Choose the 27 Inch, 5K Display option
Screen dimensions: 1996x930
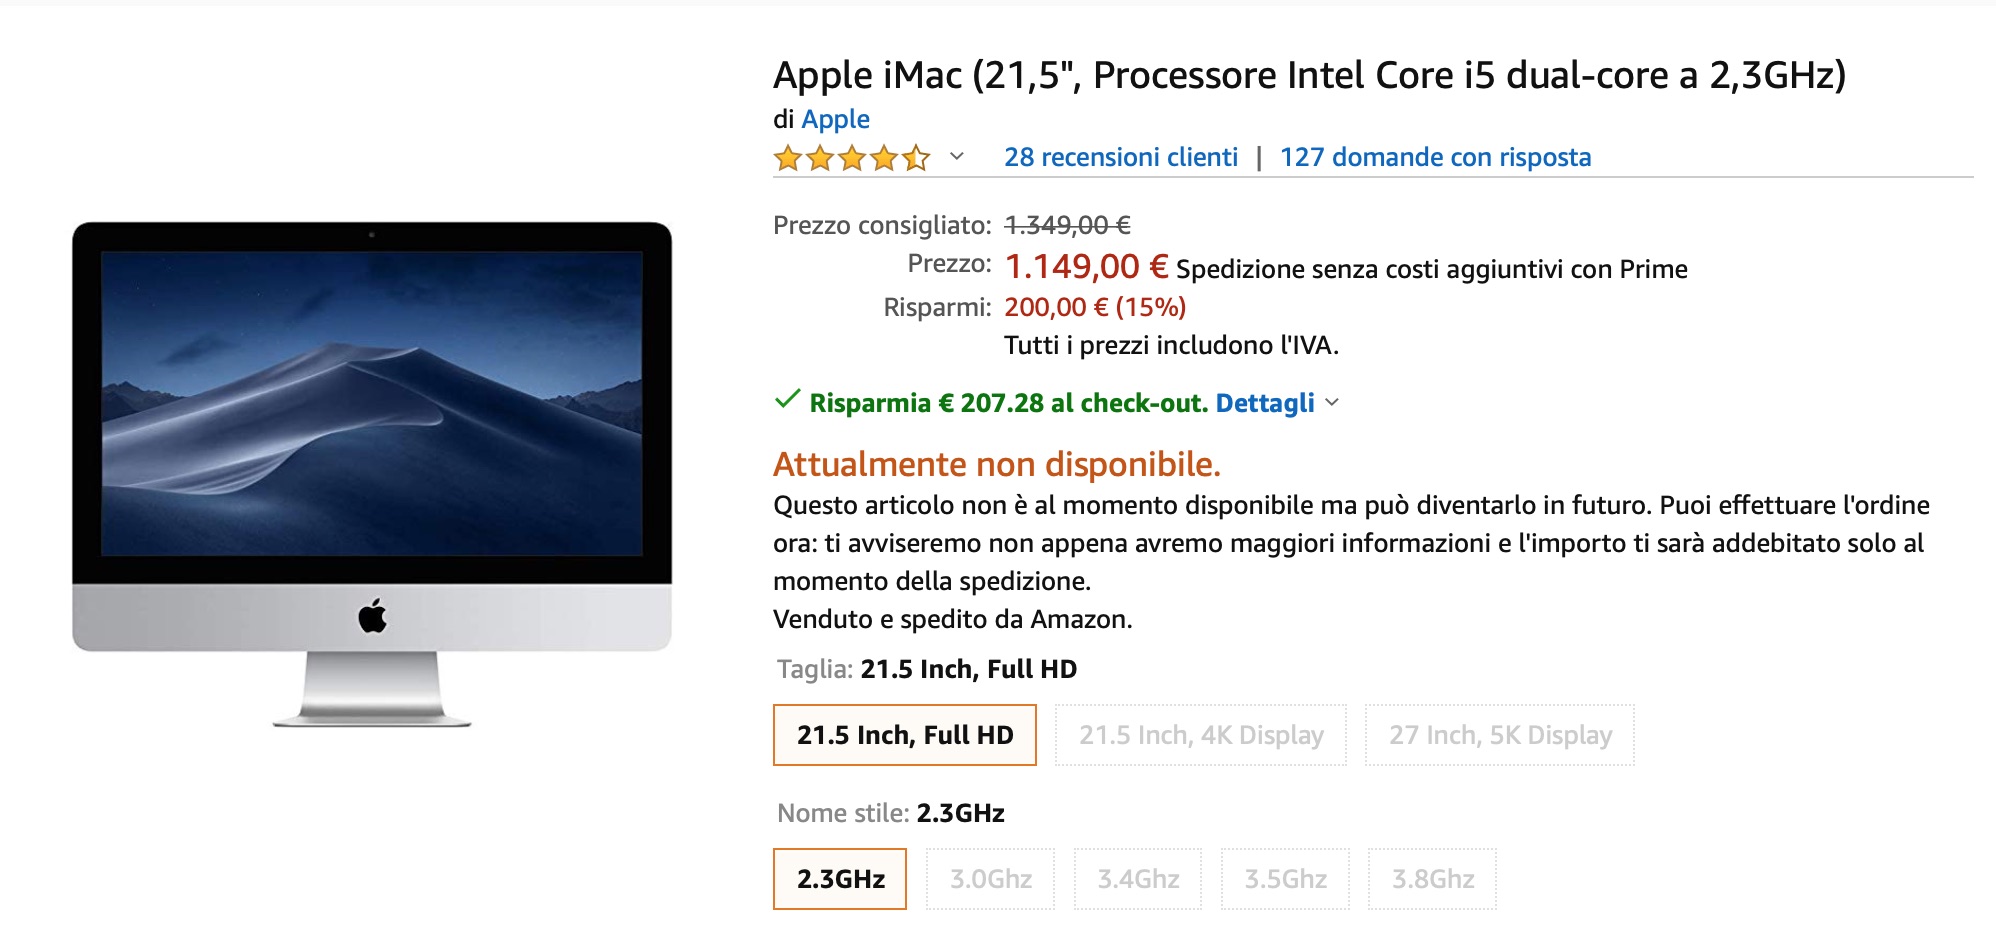(x=1499, y=735)
